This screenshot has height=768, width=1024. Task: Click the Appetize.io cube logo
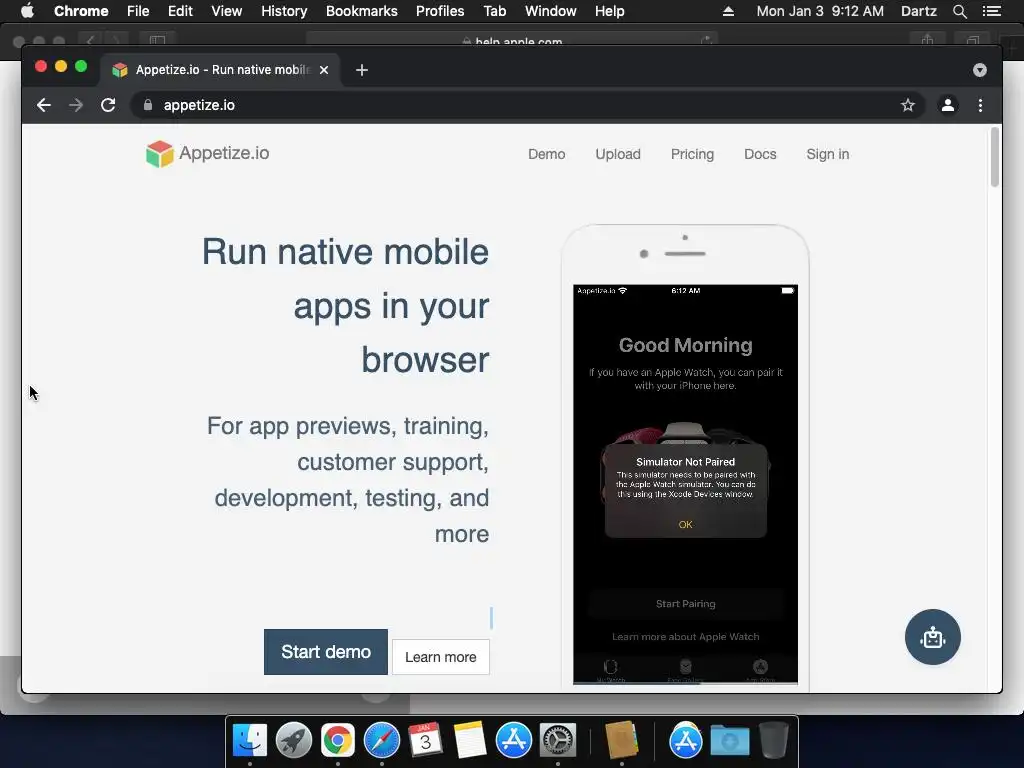pyautogui.click(x=159, y=154)
